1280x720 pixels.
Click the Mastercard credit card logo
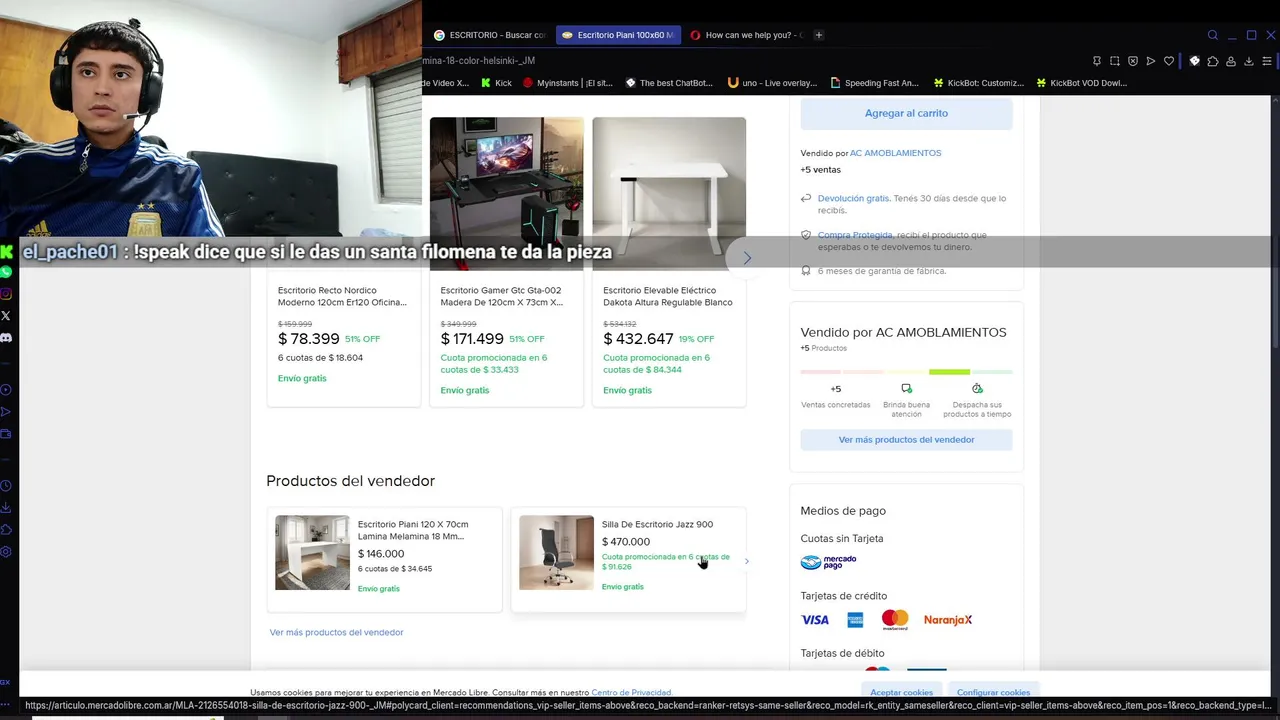(895, 620)
